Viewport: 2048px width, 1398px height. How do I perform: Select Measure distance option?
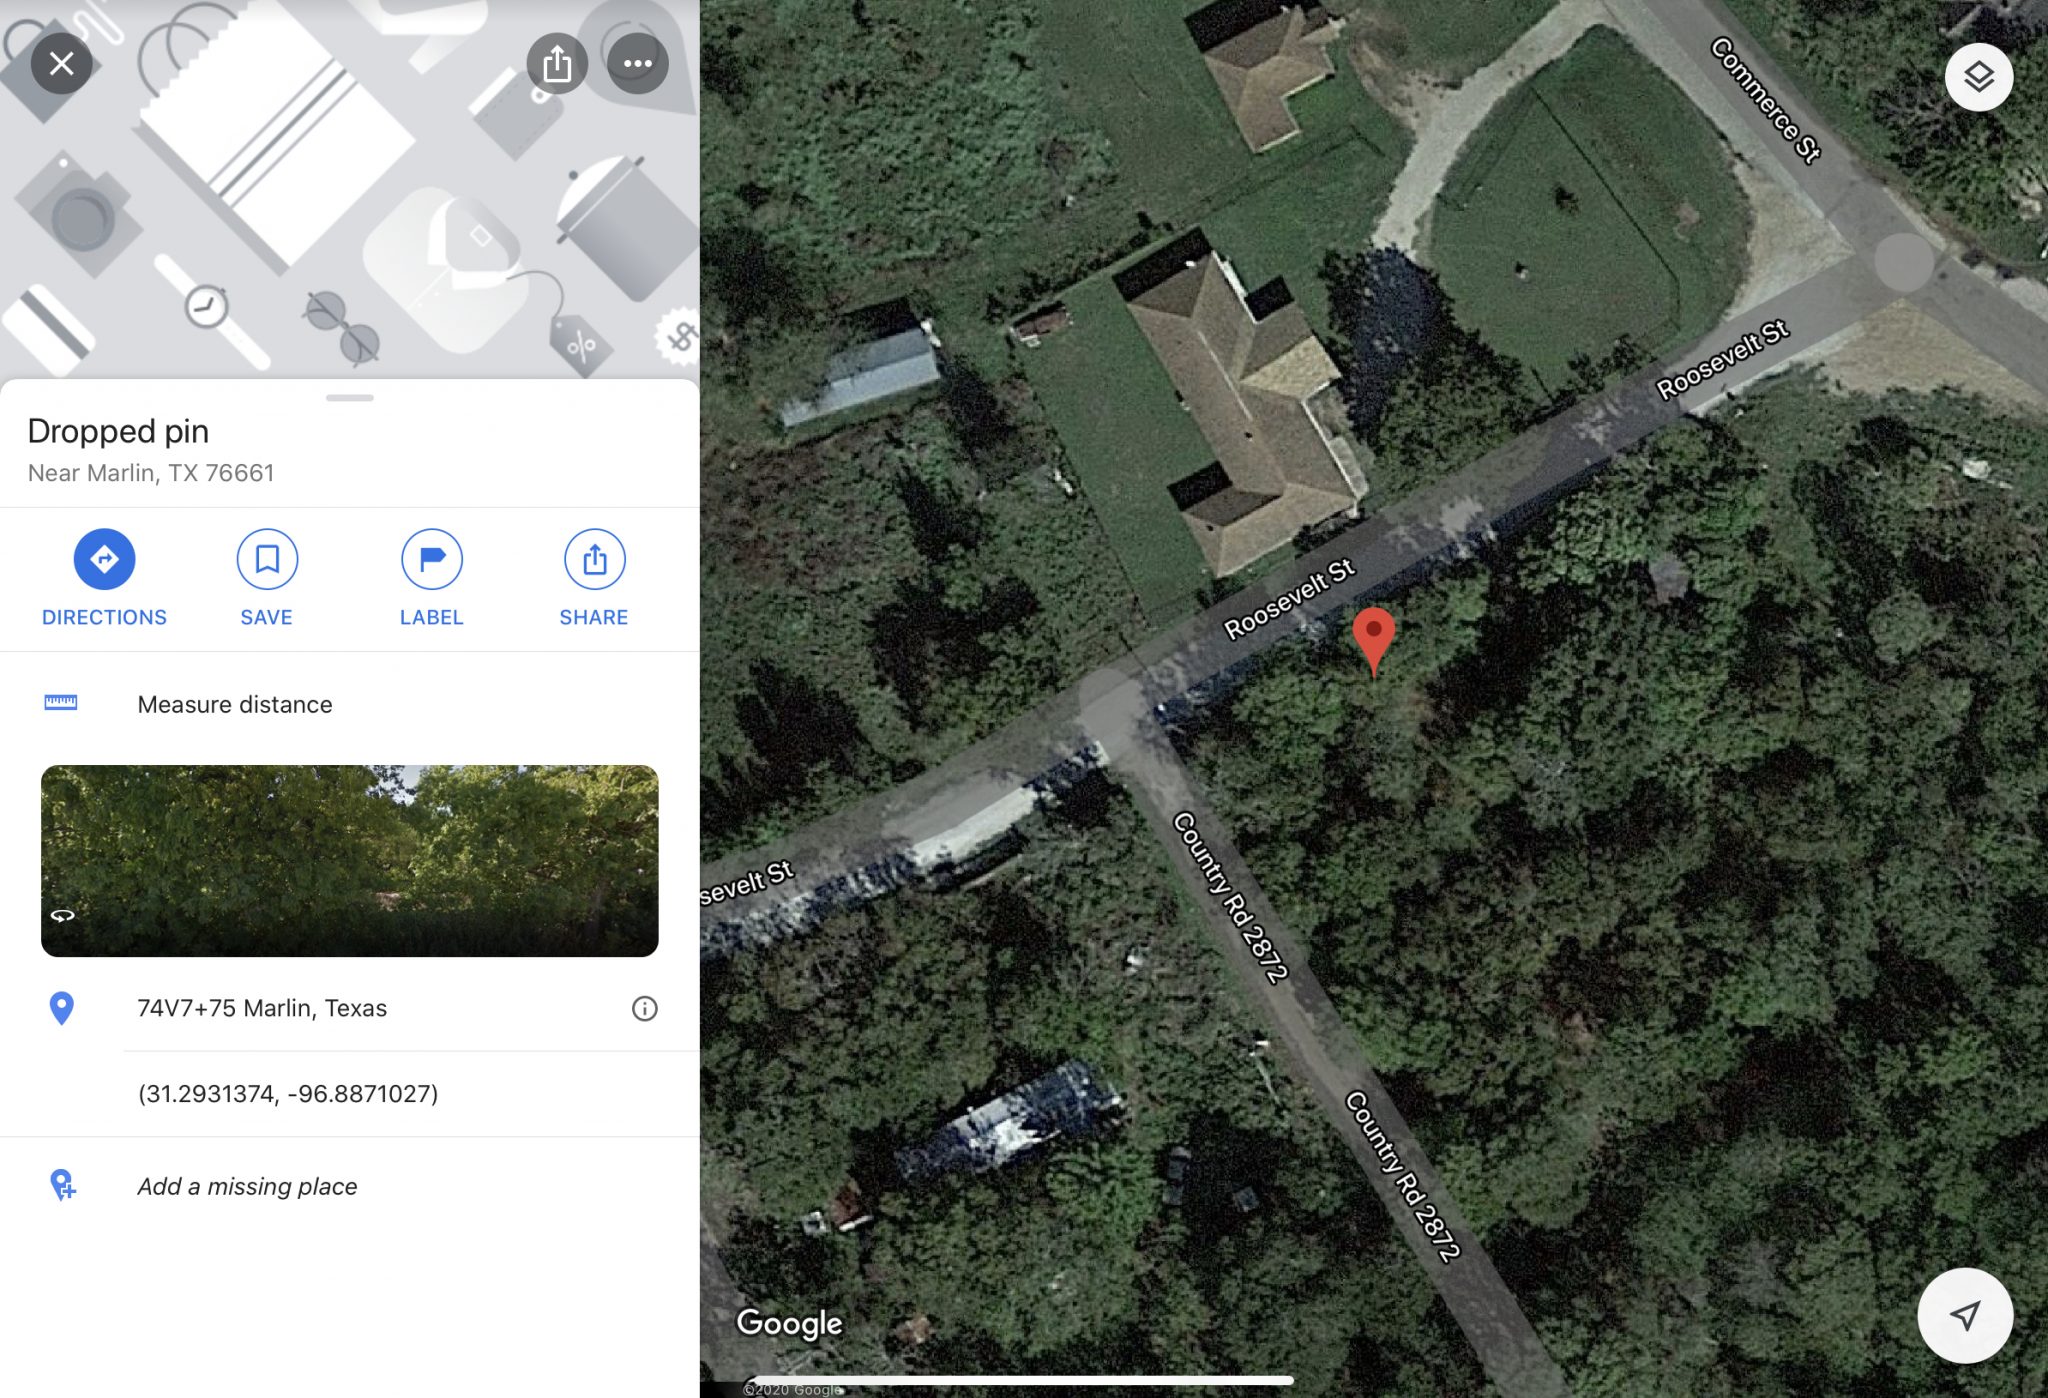point(349,704)
